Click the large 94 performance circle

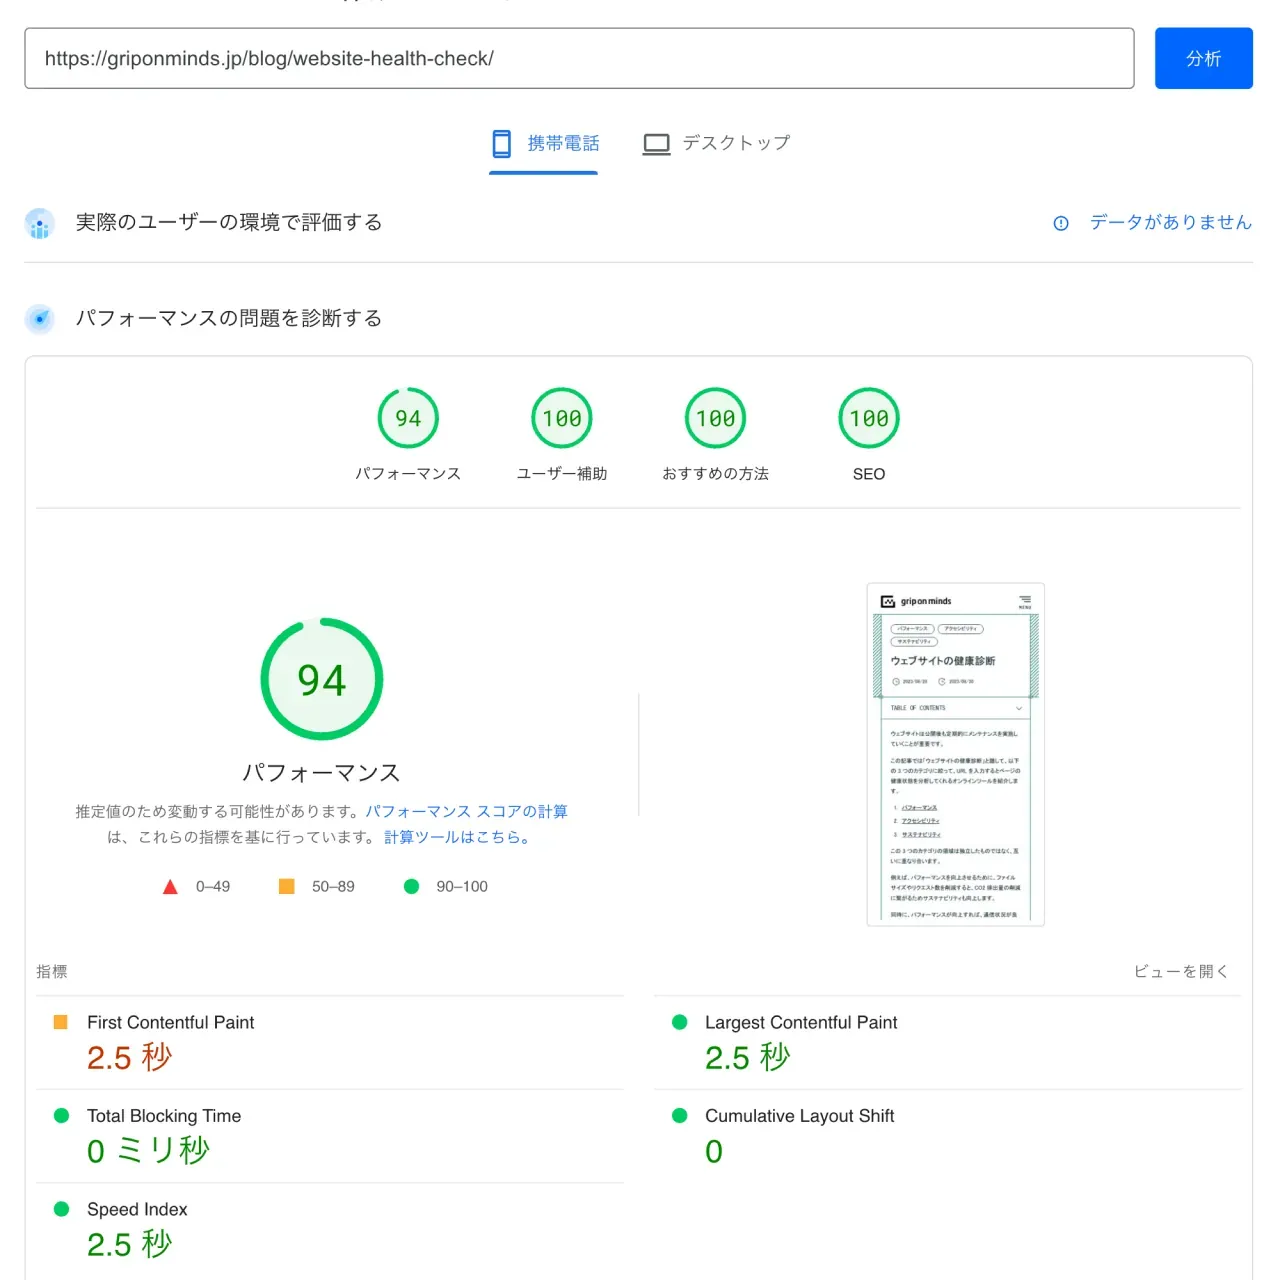[x=321, y=678]
